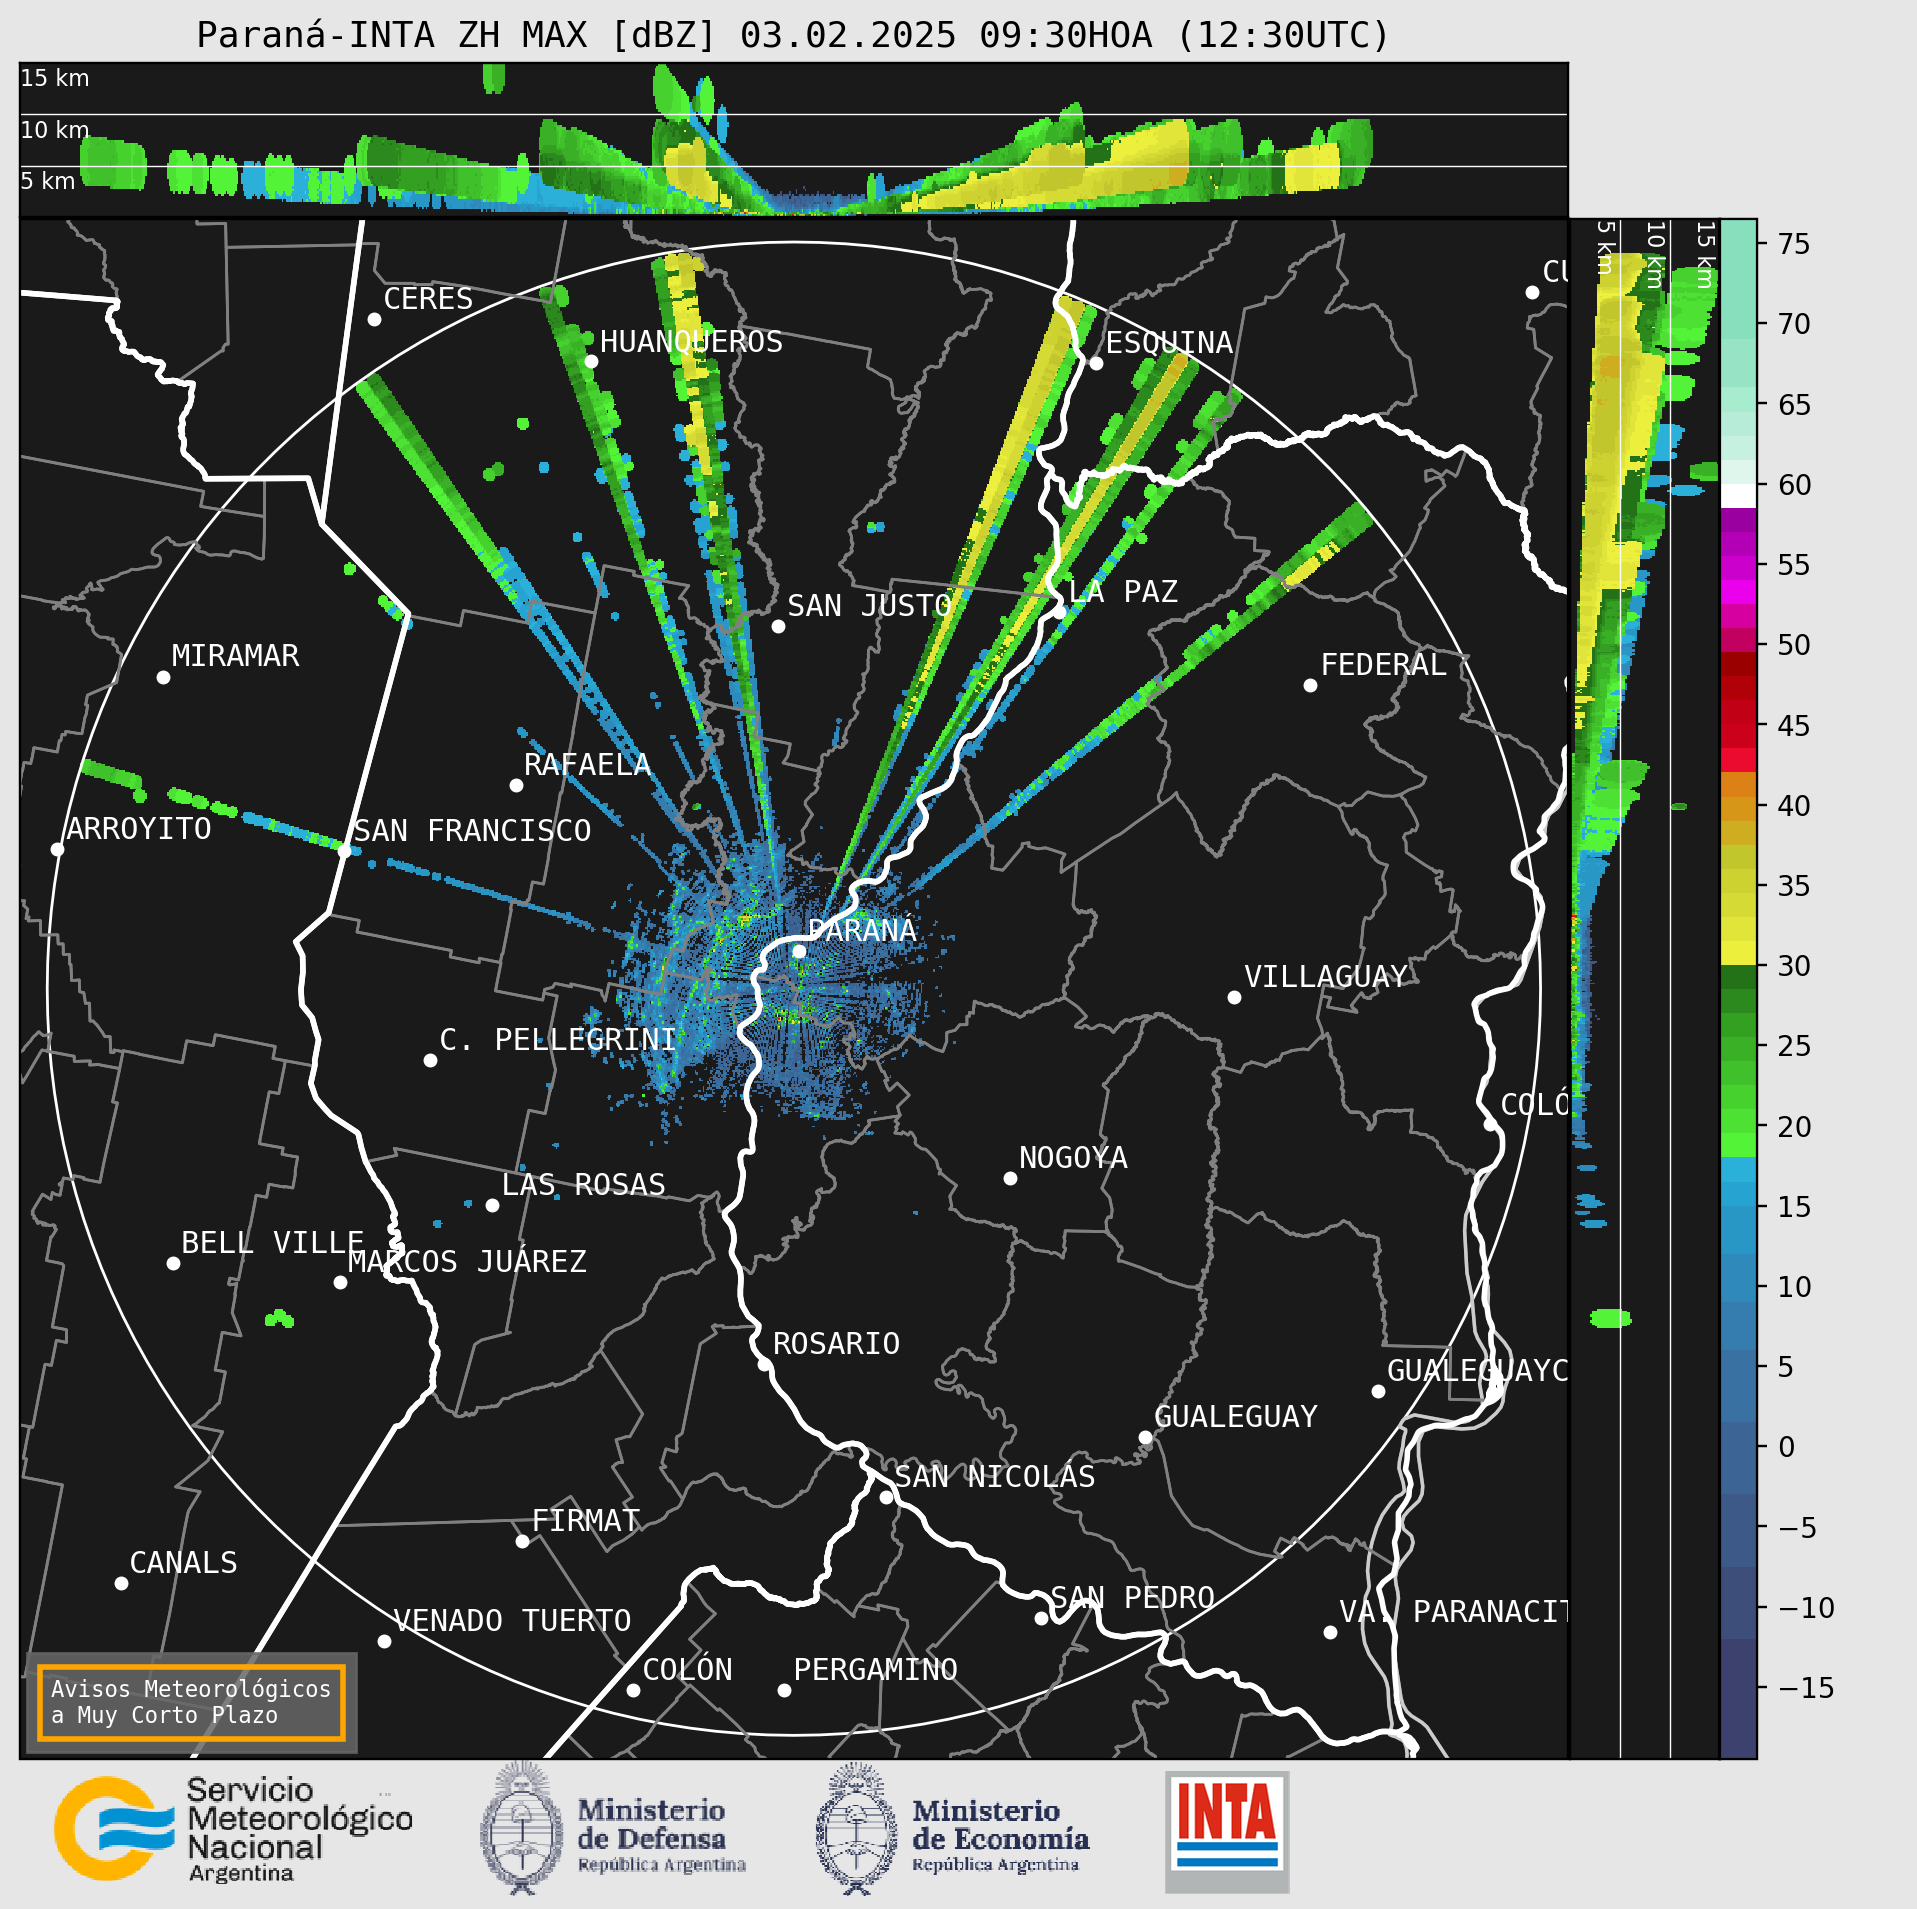
Task: Click the 75 dBZ colorbar value
Action: pos(1795,244)
